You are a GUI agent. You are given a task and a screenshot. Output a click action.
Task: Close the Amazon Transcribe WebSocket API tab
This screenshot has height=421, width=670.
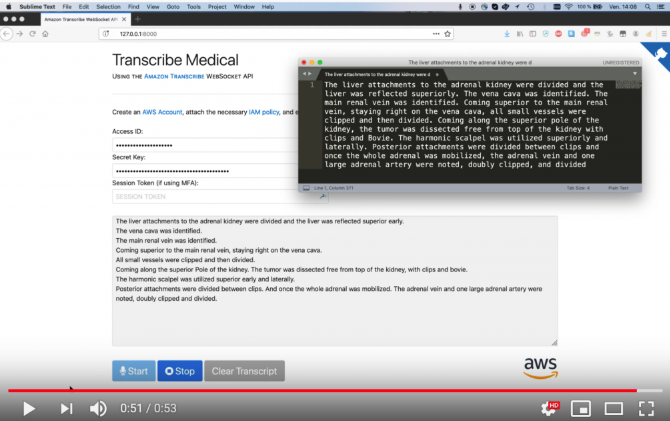pyautogui.click(x=124, y=19)
